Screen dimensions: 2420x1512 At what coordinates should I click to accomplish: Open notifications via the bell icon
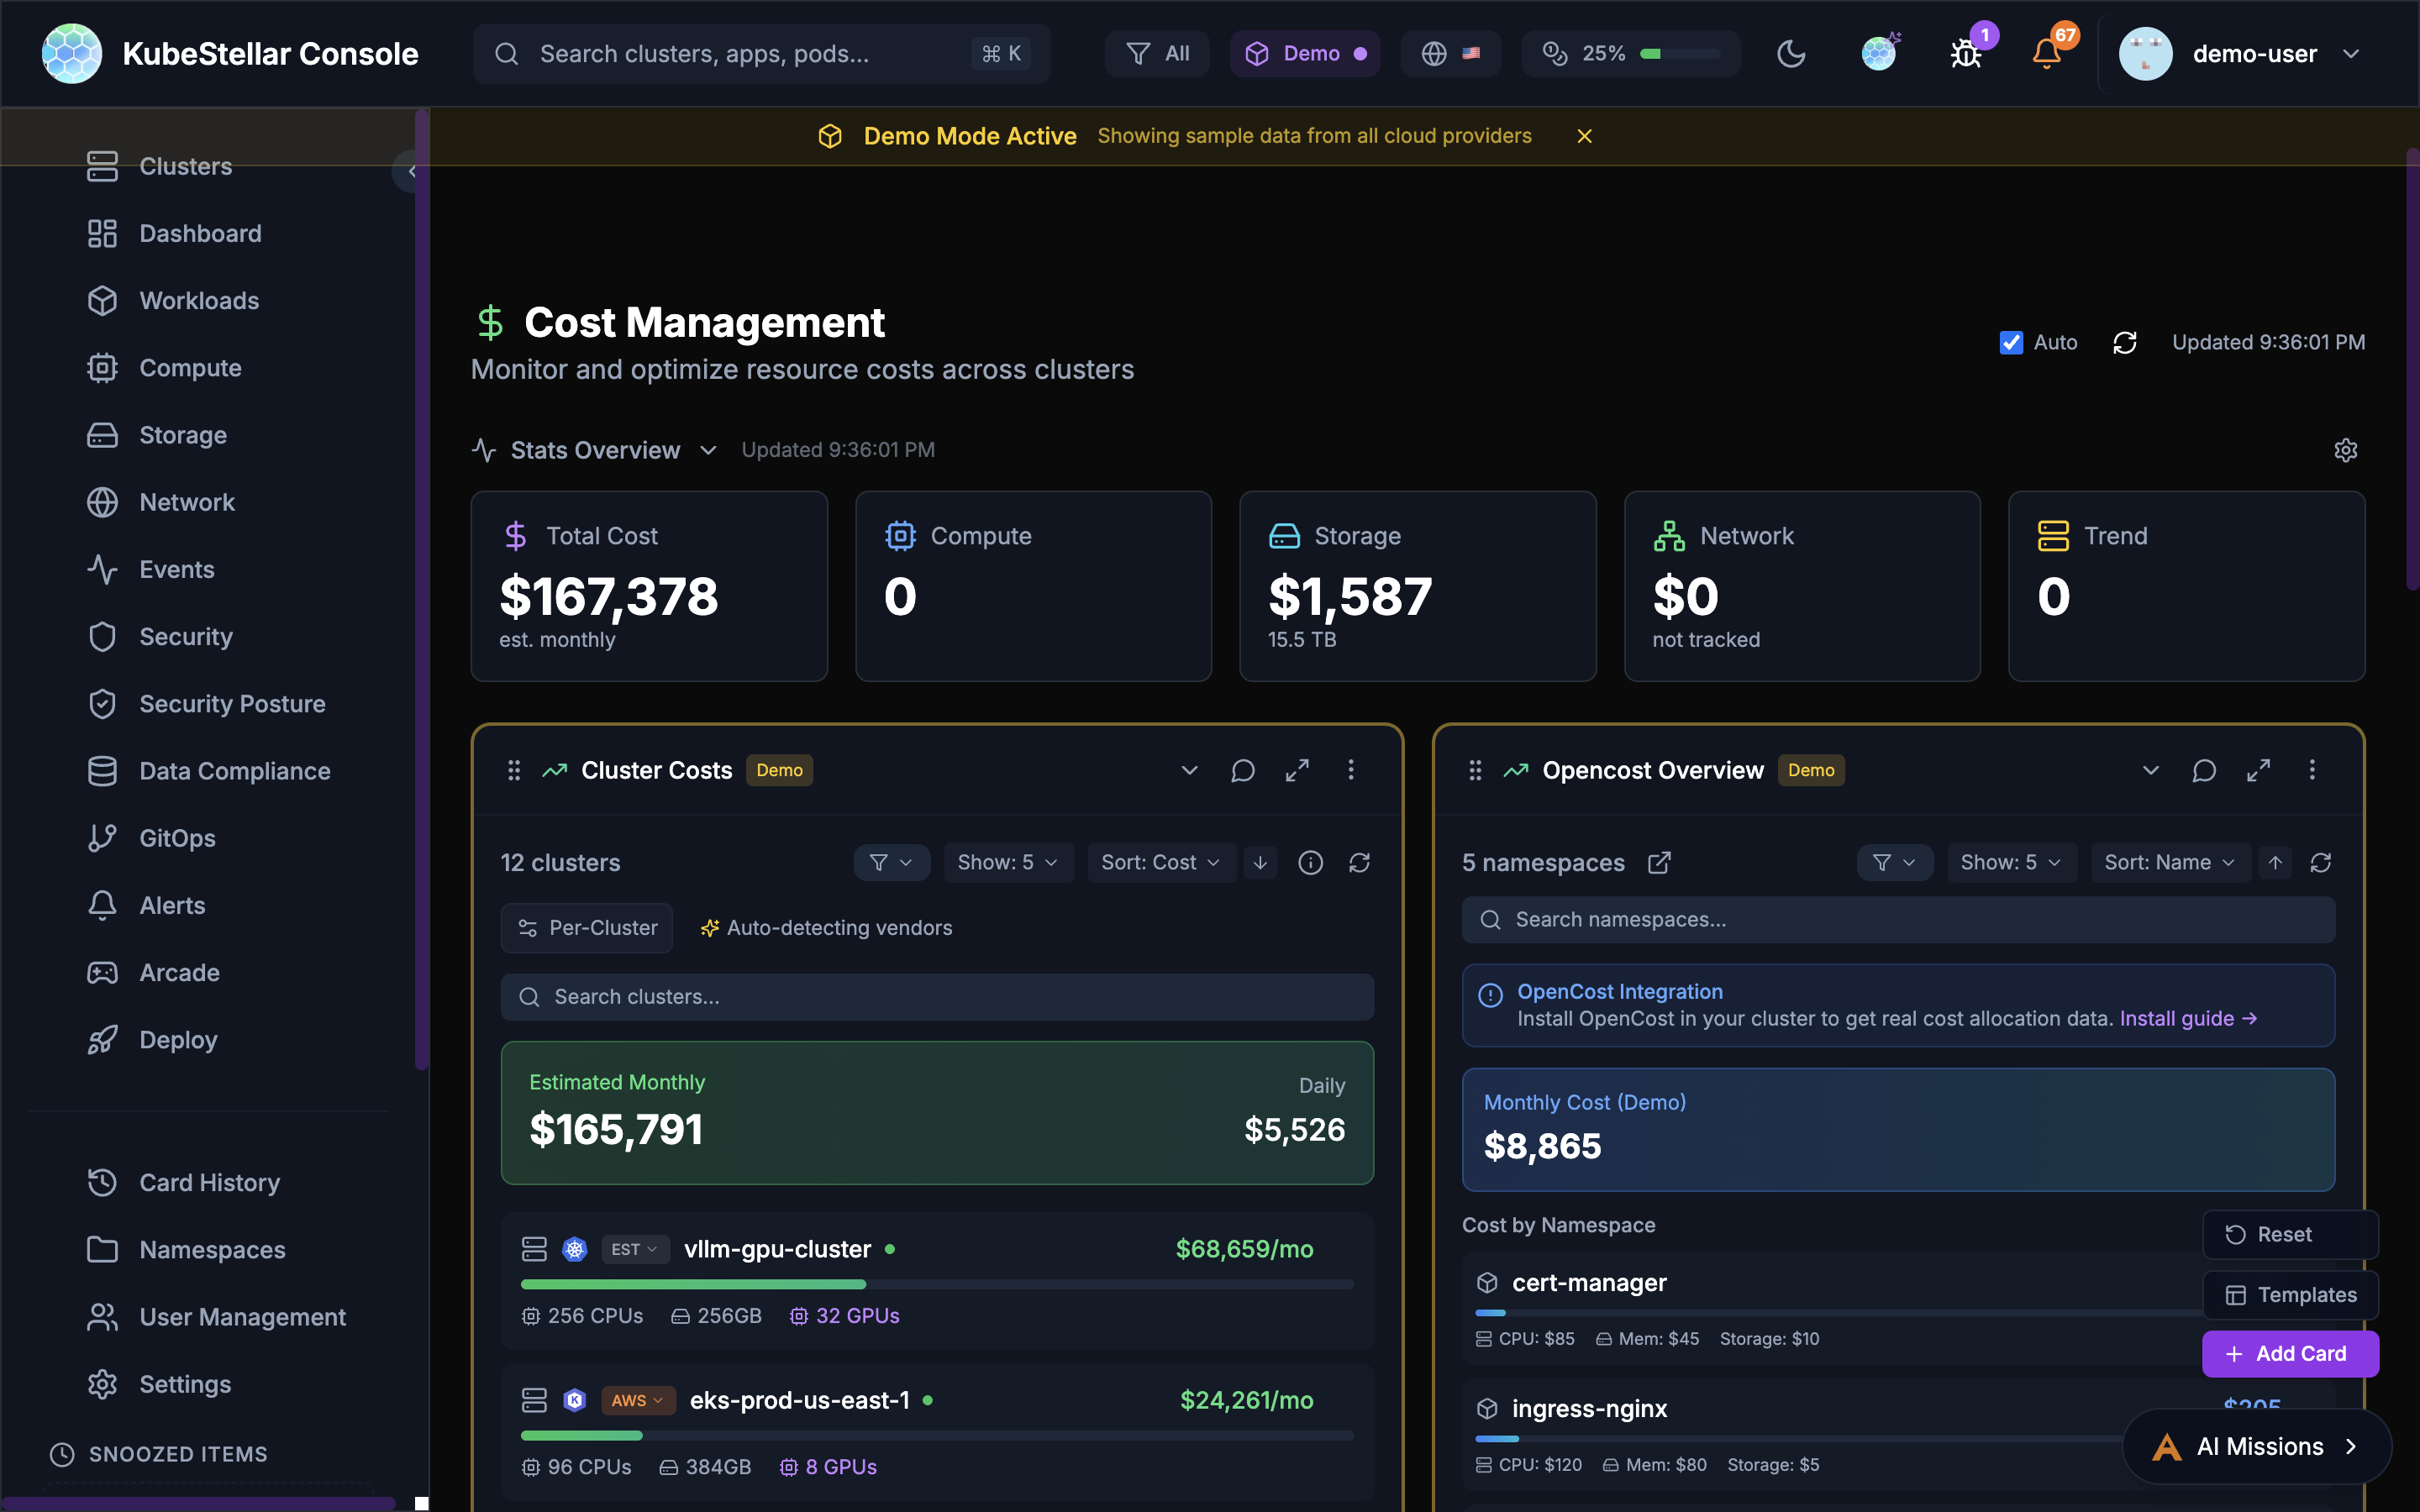tap(2048, 53)
